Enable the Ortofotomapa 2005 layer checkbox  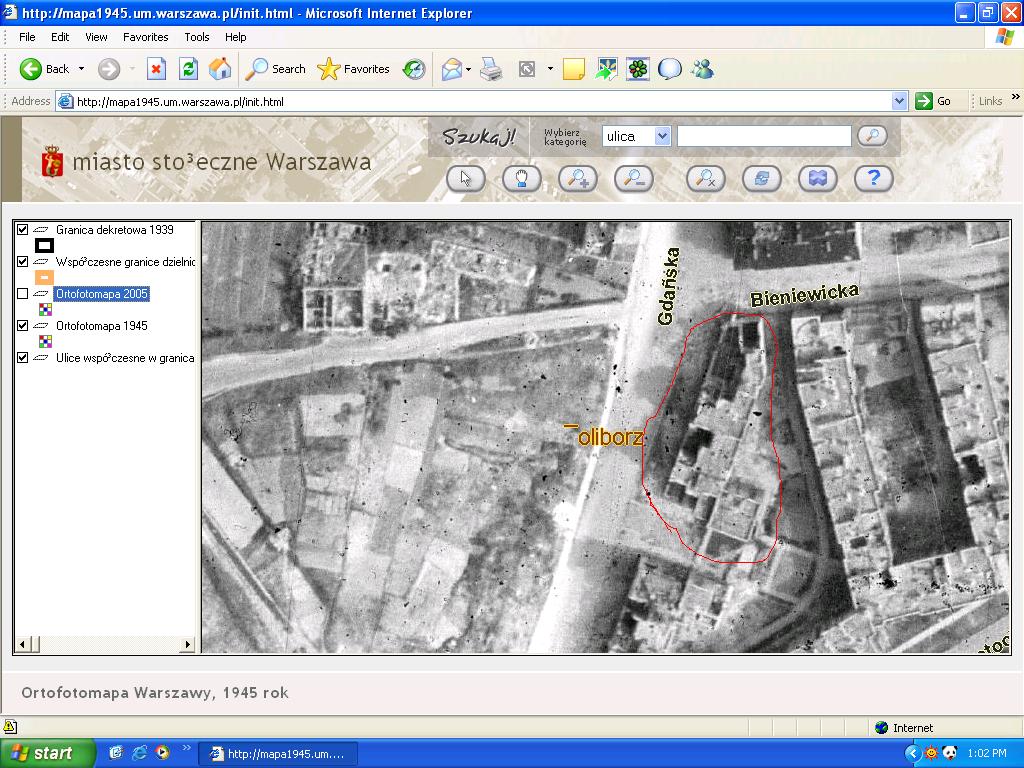coord(23,294)
